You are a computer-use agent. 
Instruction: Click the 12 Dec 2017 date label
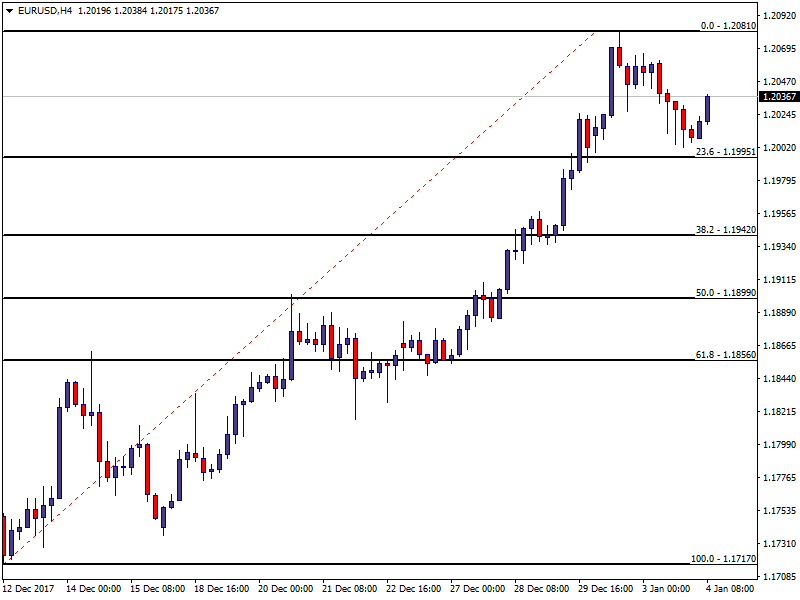28,589
